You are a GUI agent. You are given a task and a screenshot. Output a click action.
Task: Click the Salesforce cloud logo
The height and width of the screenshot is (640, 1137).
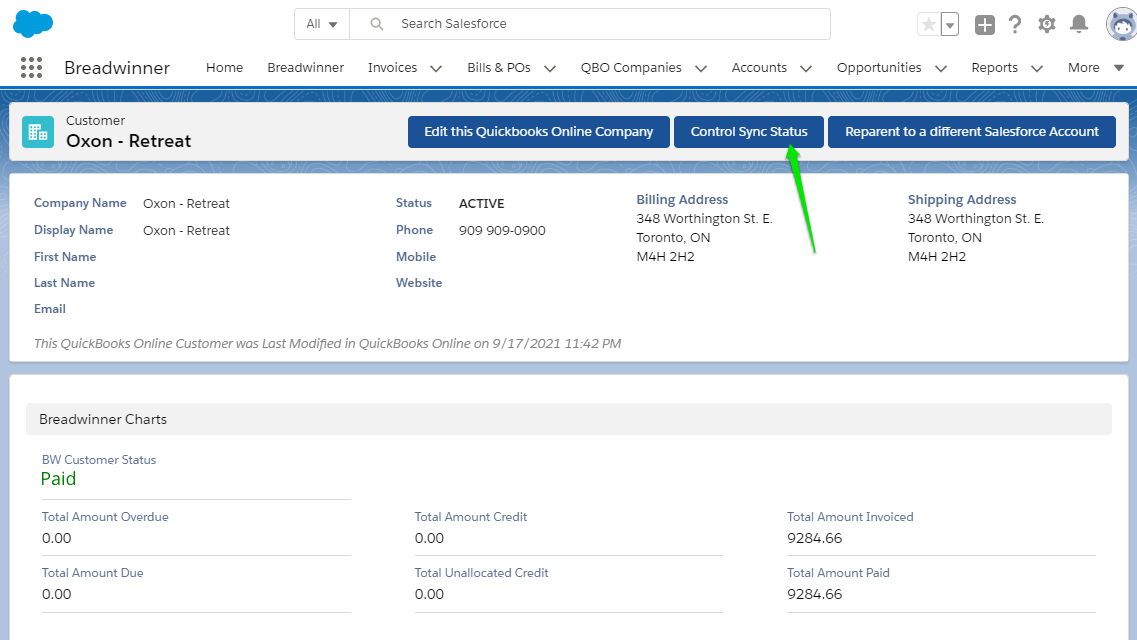[x=33, y=24]
